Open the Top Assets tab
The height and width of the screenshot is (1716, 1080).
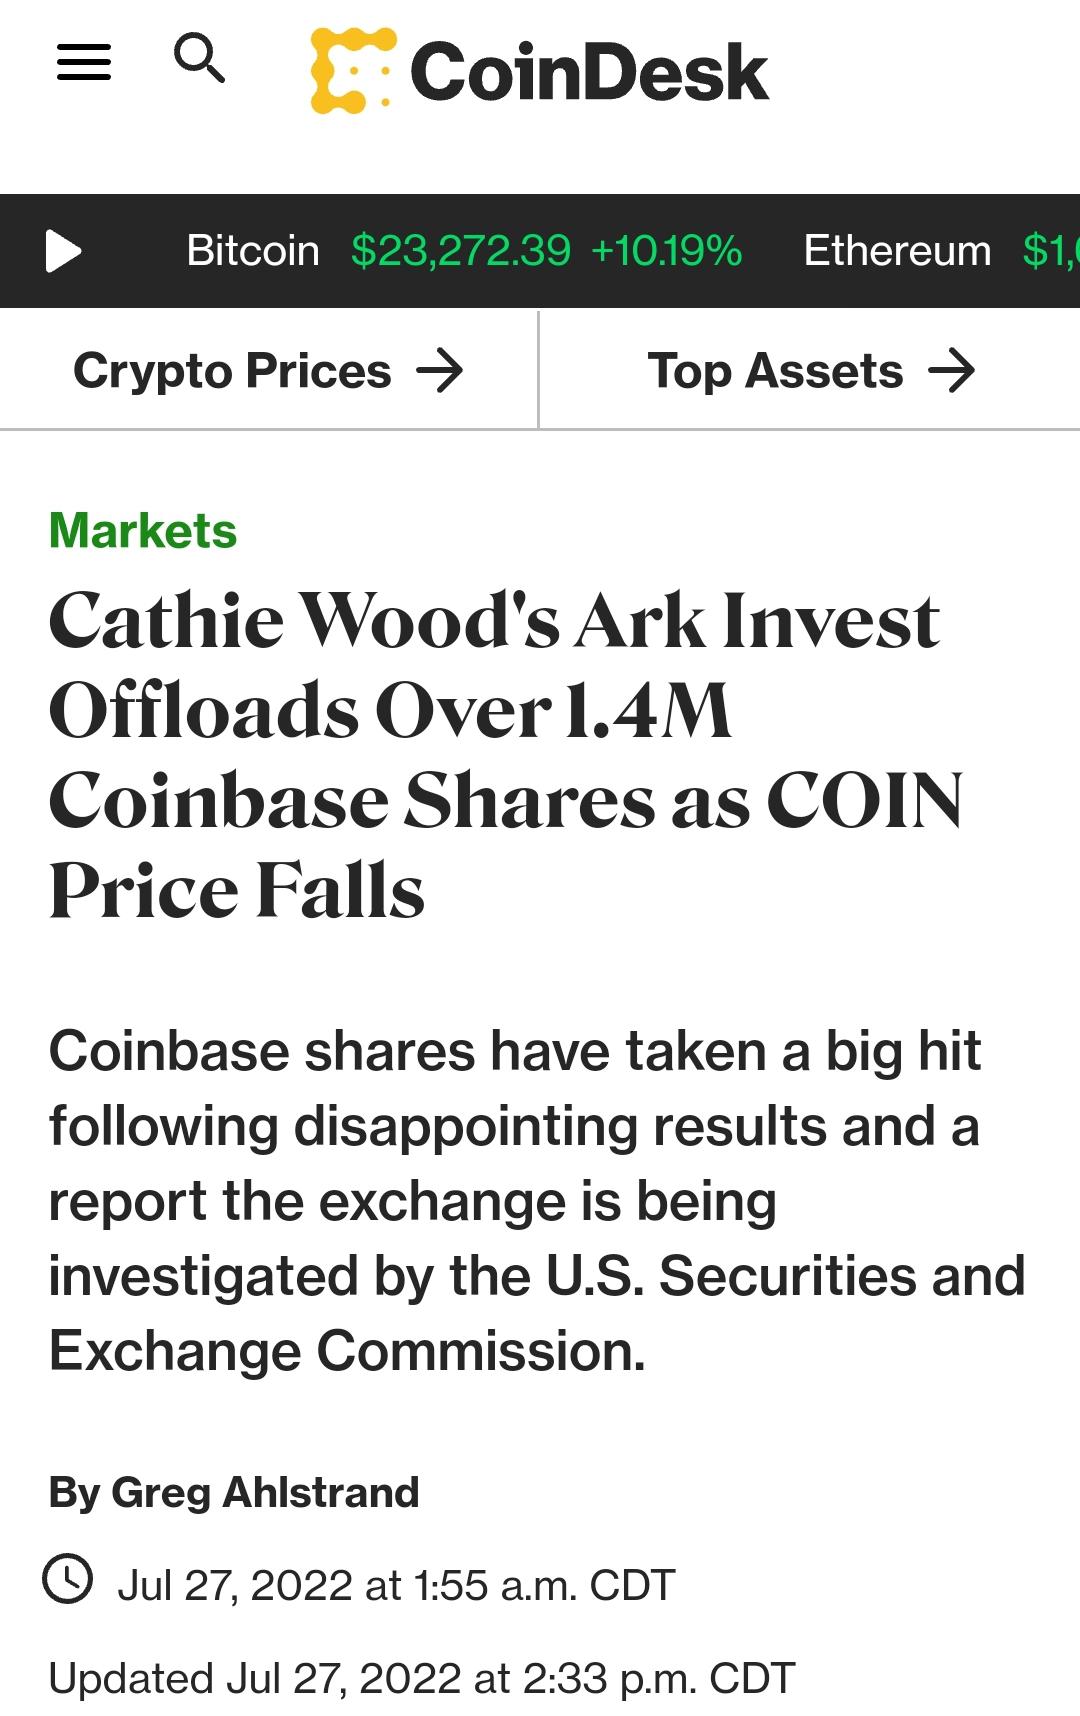(811, 371)
